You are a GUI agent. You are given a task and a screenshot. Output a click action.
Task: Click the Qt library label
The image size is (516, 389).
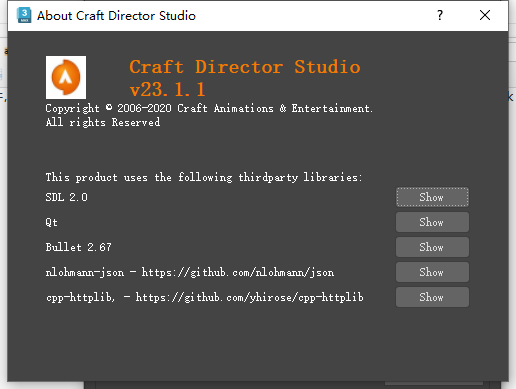[x=52, y=222]
